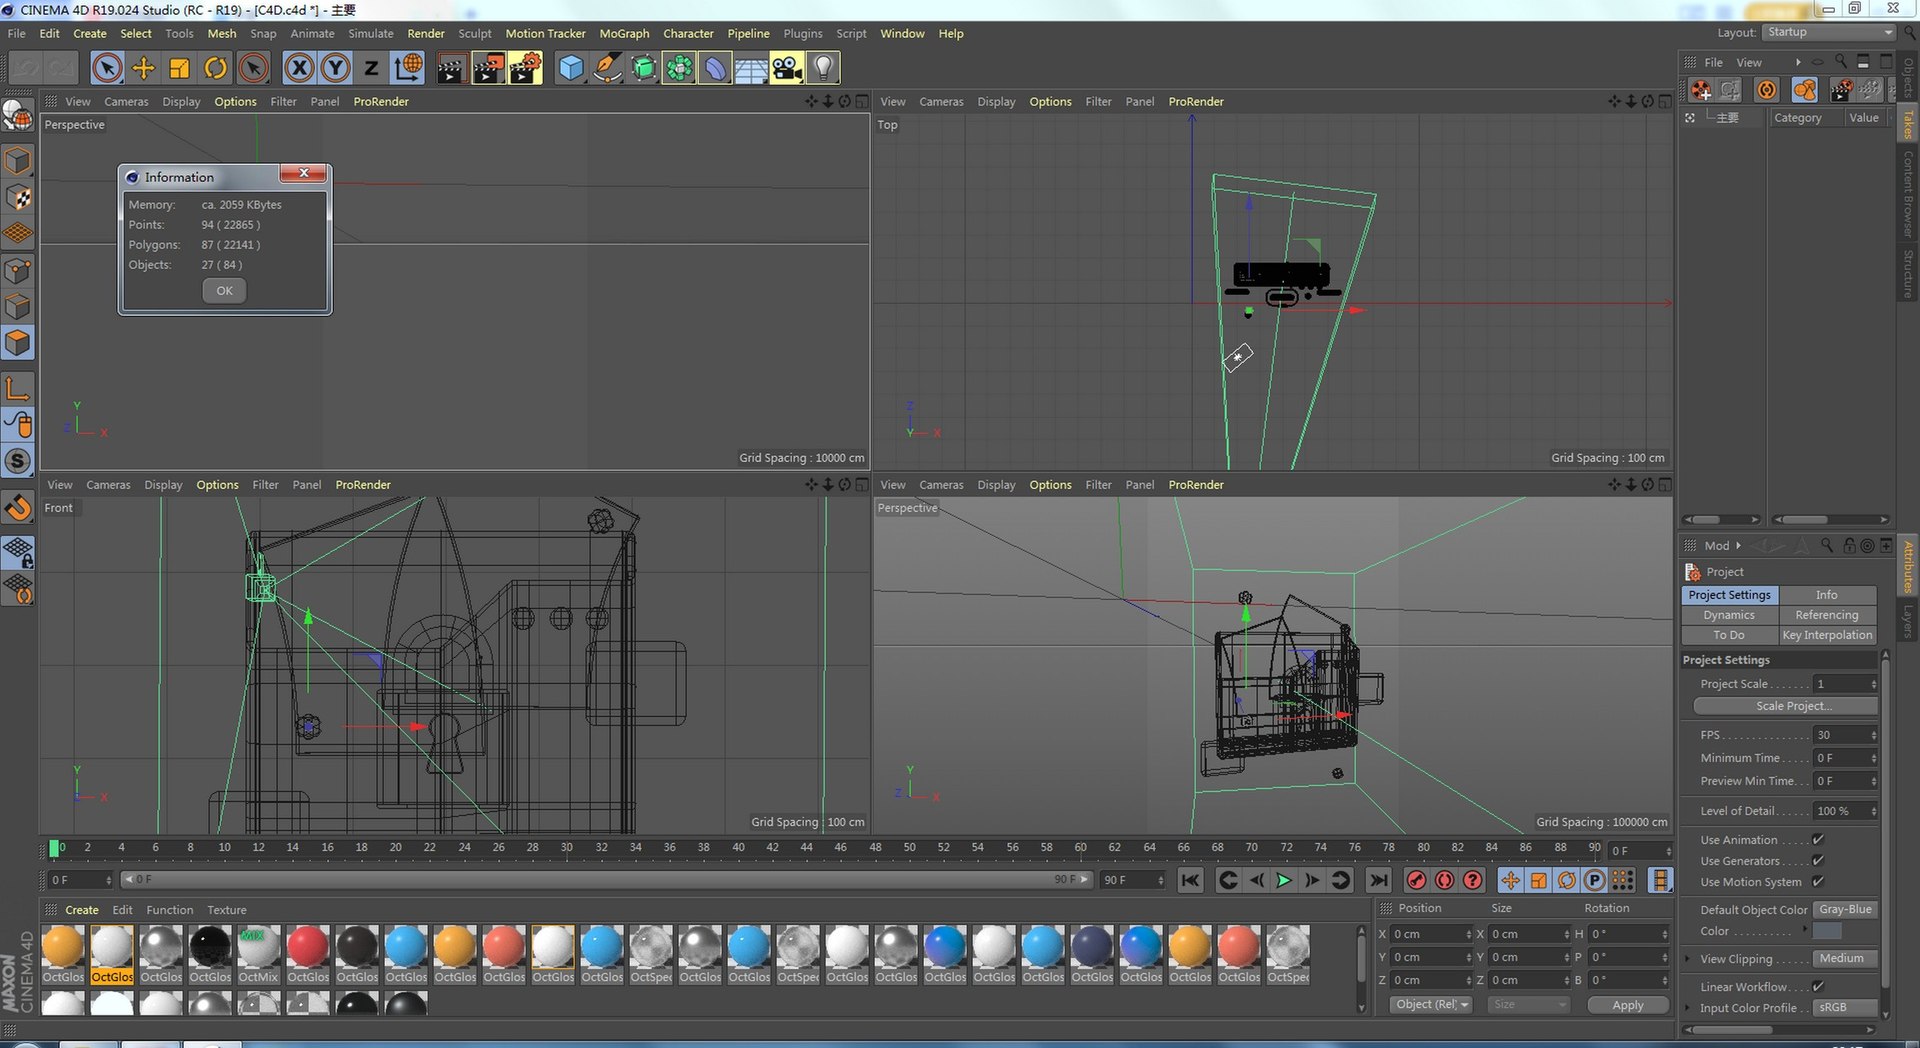Go to end of animation
Viewport: 1920px width, 1048px height.
(x=1379, y=880)
